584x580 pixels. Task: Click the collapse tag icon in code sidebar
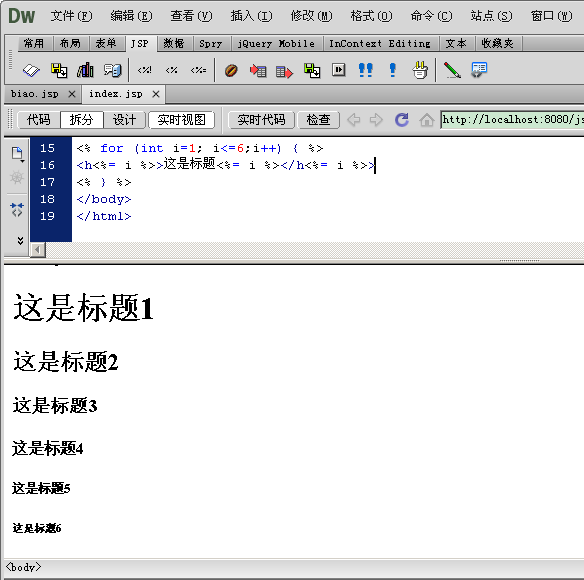click(x=17, y=210)
